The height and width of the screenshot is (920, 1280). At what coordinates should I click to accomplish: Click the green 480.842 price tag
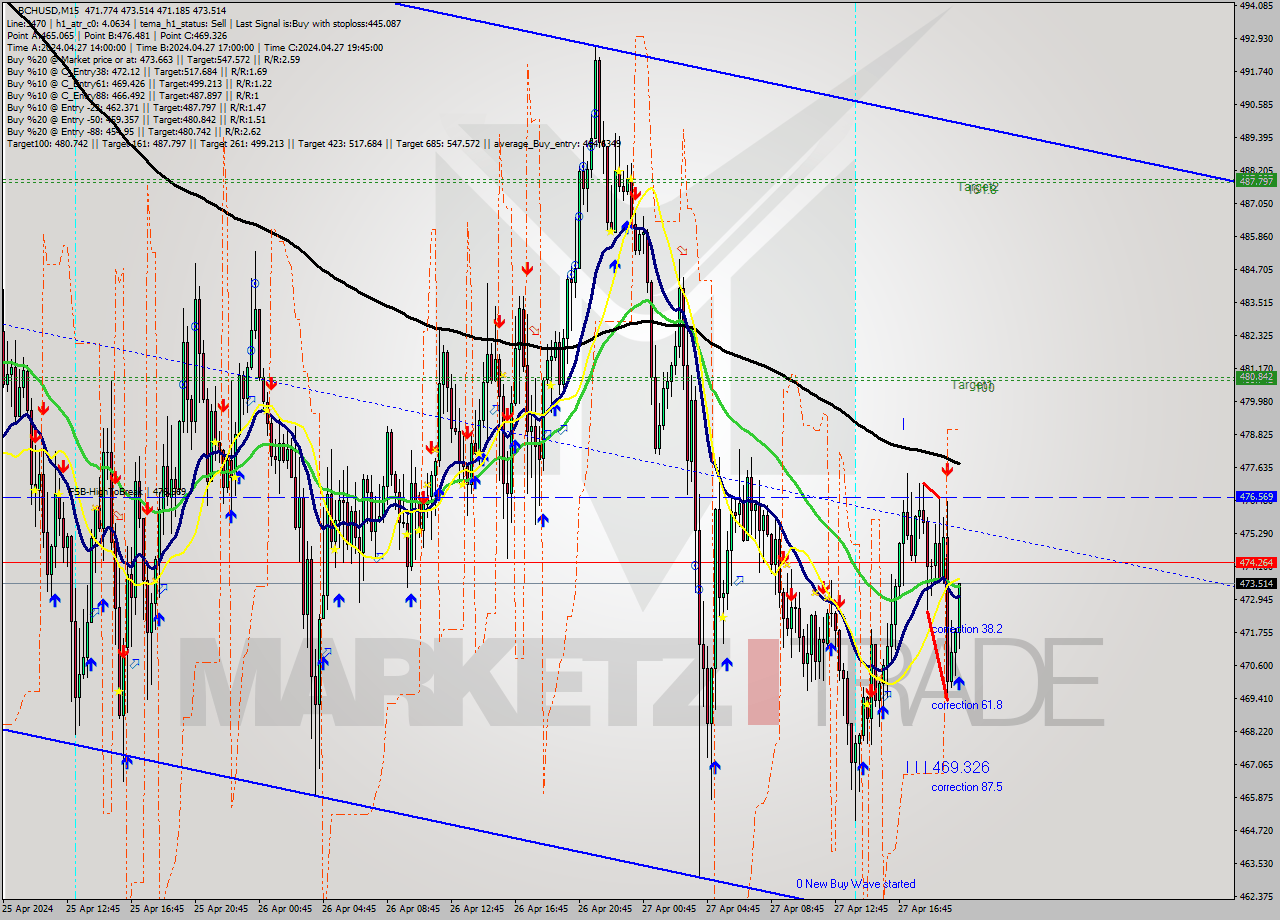point(1256,377)
